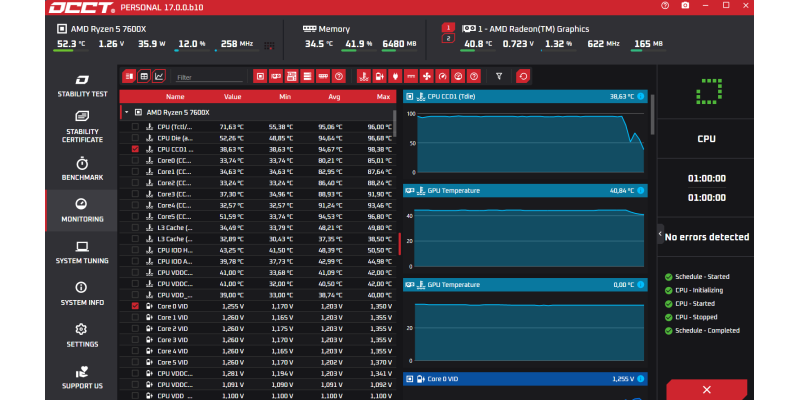Open the Monitoring section
This screenshot has height=400, width=800.
pyautogui.click(x=82, y=211)
